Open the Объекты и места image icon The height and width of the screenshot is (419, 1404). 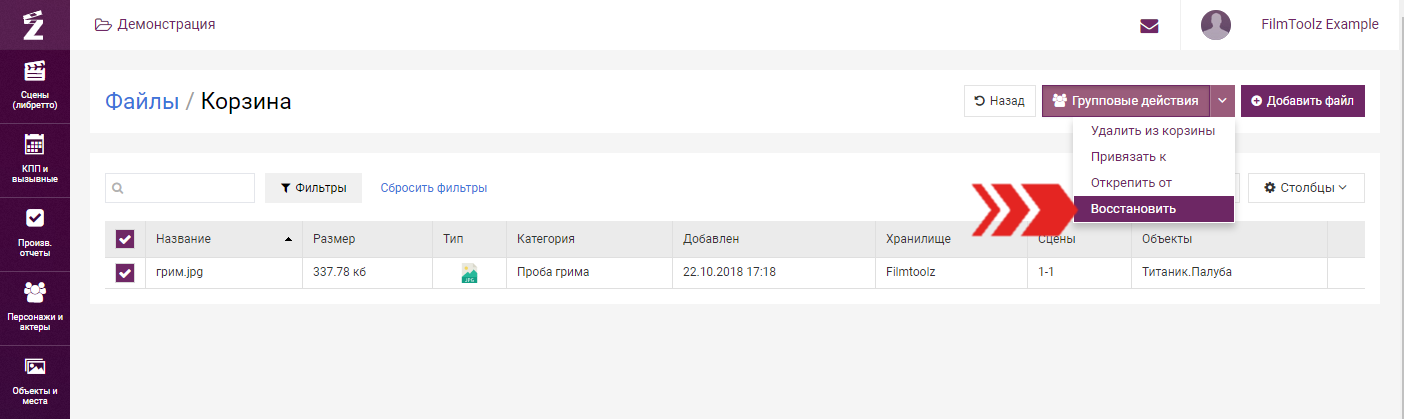[x=35, y=367]
